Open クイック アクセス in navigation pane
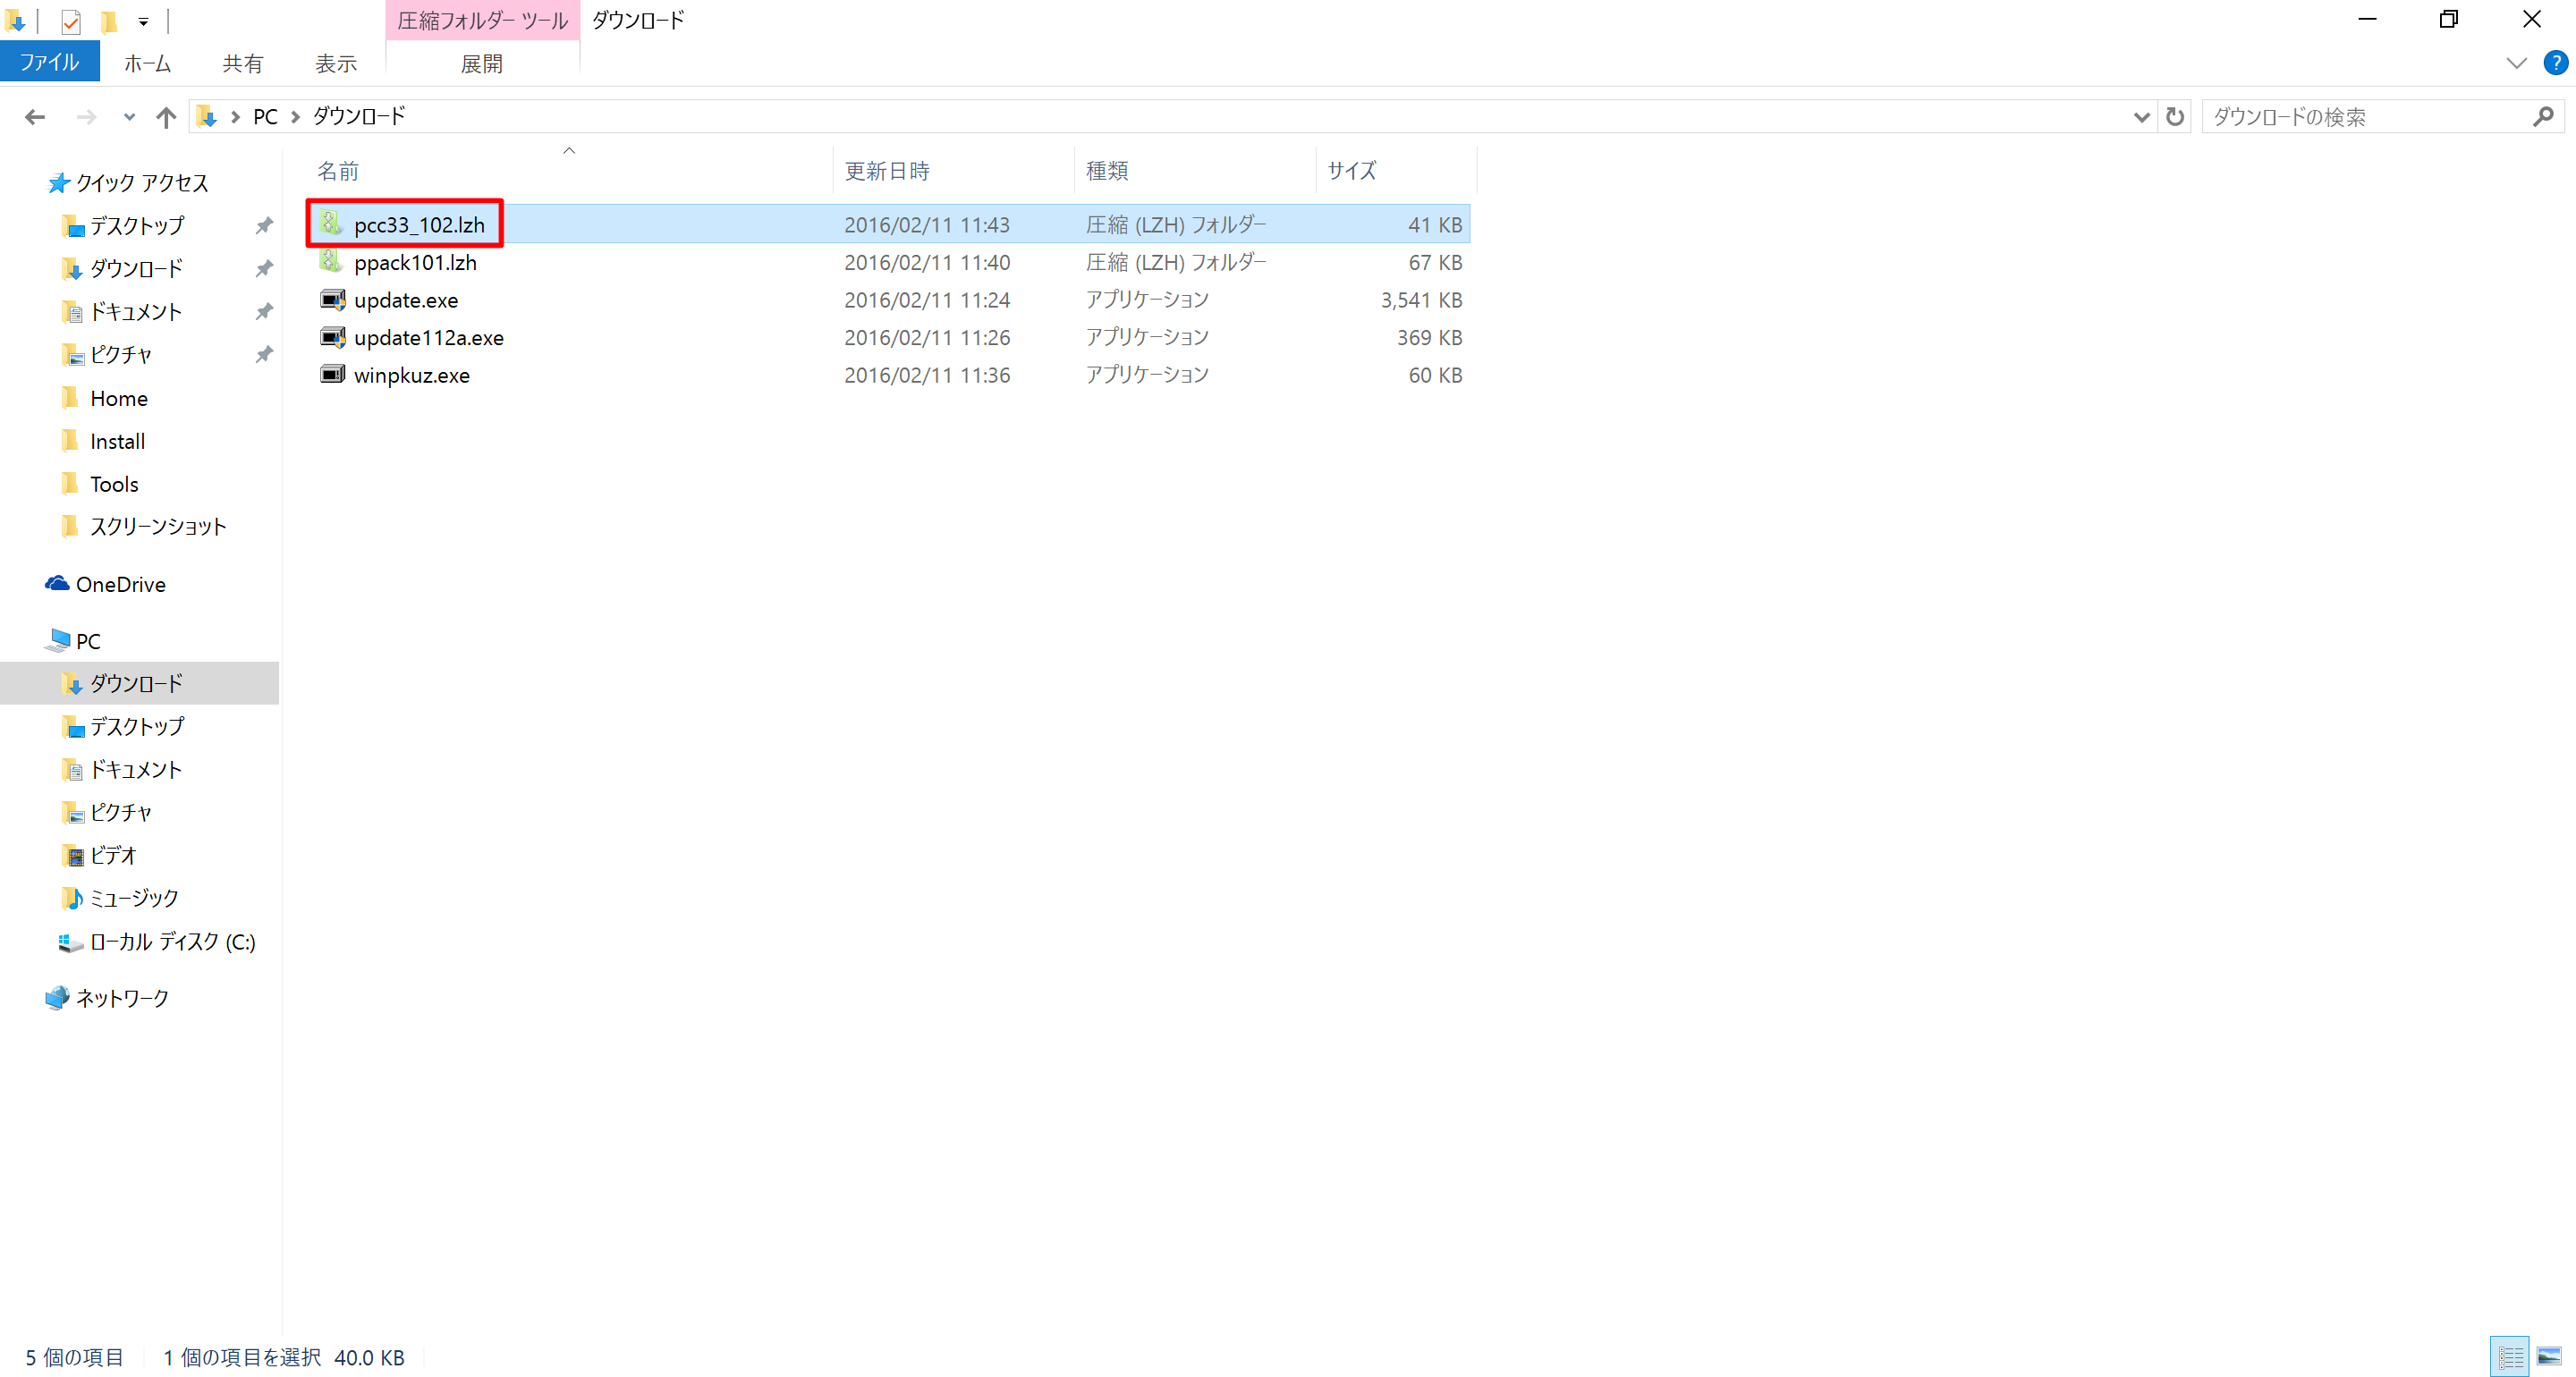 (x=142, y=183)
